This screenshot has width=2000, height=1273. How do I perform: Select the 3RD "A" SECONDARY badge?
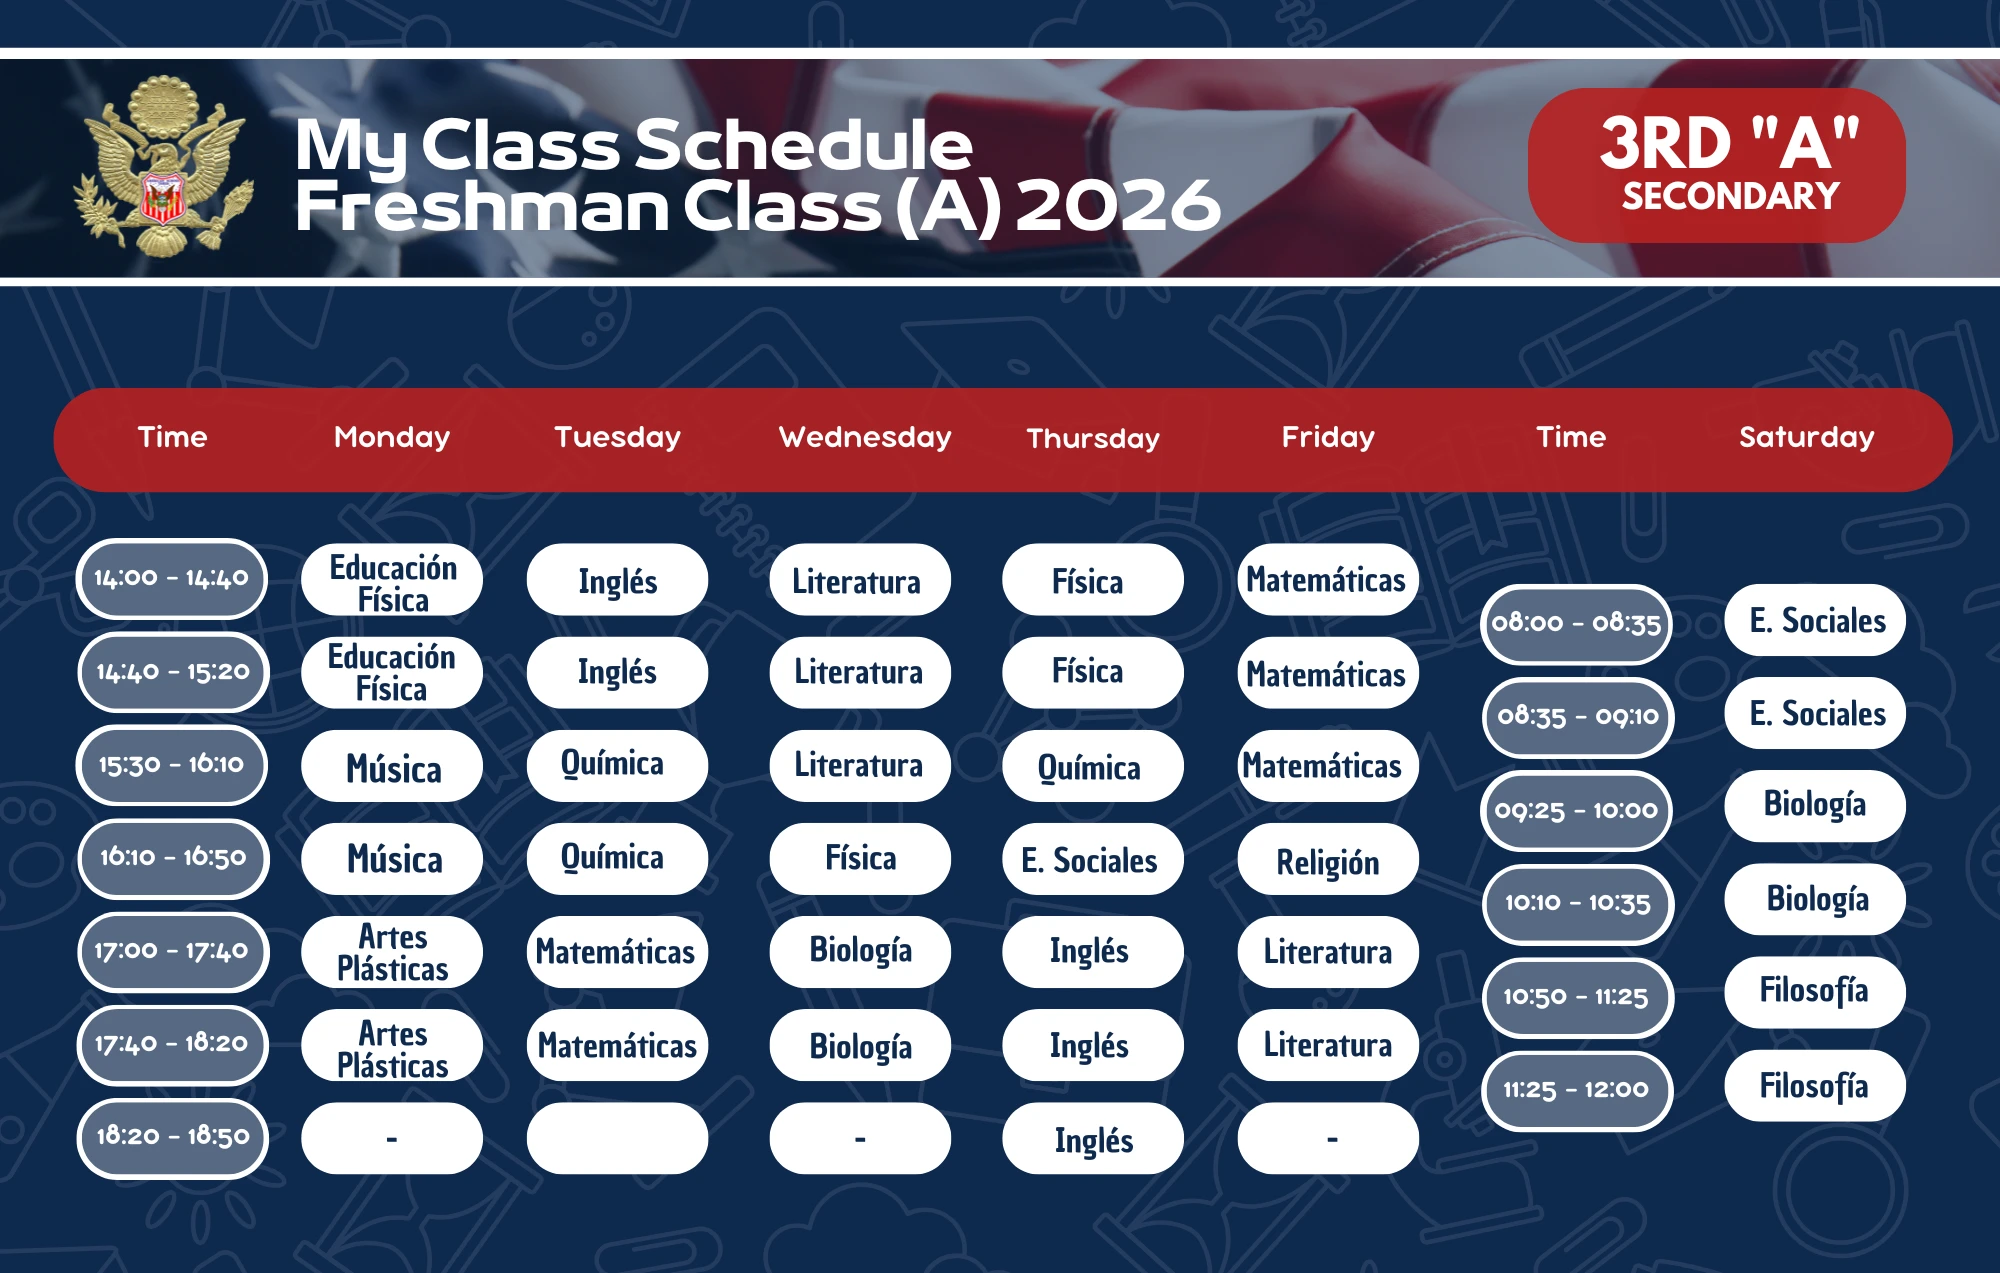[x=1716, y=165]
